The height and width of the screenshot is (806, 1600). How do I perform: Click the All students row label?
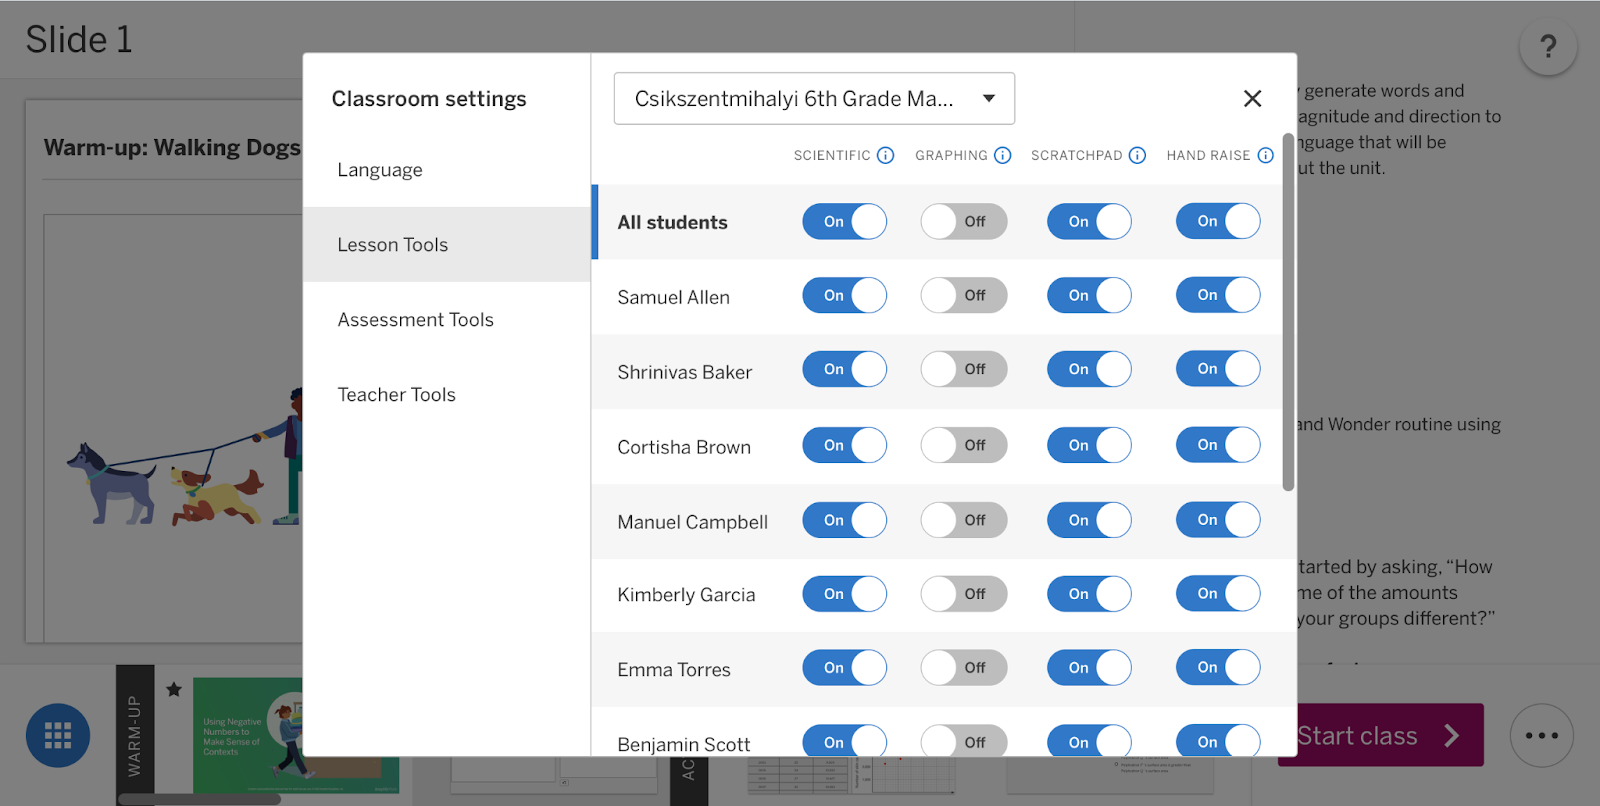(x=672, y=222)
